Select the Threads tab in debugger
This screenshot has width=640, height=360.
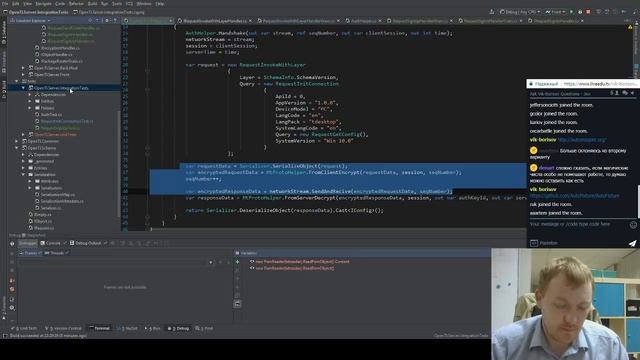point(56,253)
